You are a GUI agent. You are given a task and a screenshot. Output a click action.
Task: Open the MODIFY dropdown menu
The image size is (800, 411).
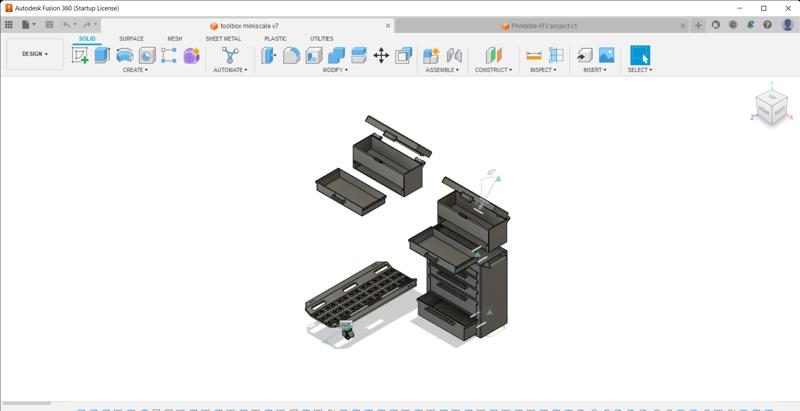tap(335, 71)
